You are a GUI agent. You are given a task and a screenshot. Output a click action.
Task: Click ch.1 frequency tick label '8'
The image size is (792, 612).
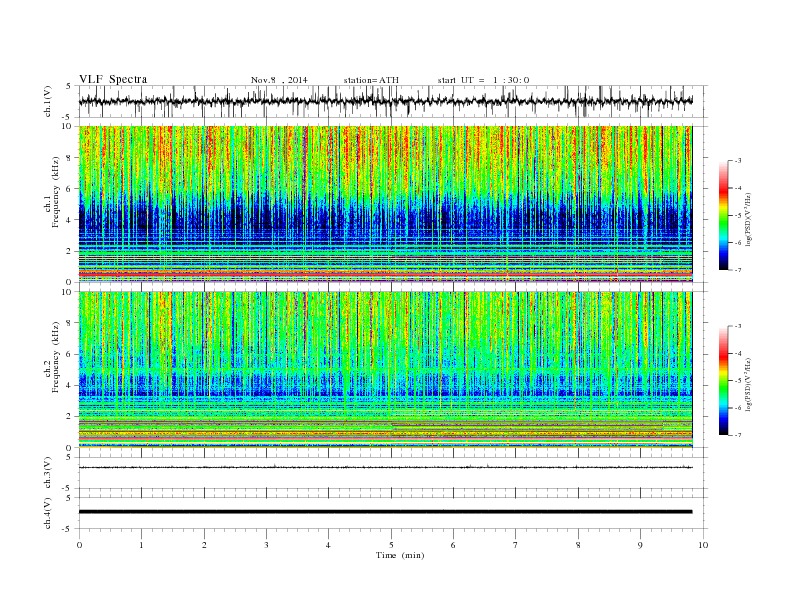point(70,158)
